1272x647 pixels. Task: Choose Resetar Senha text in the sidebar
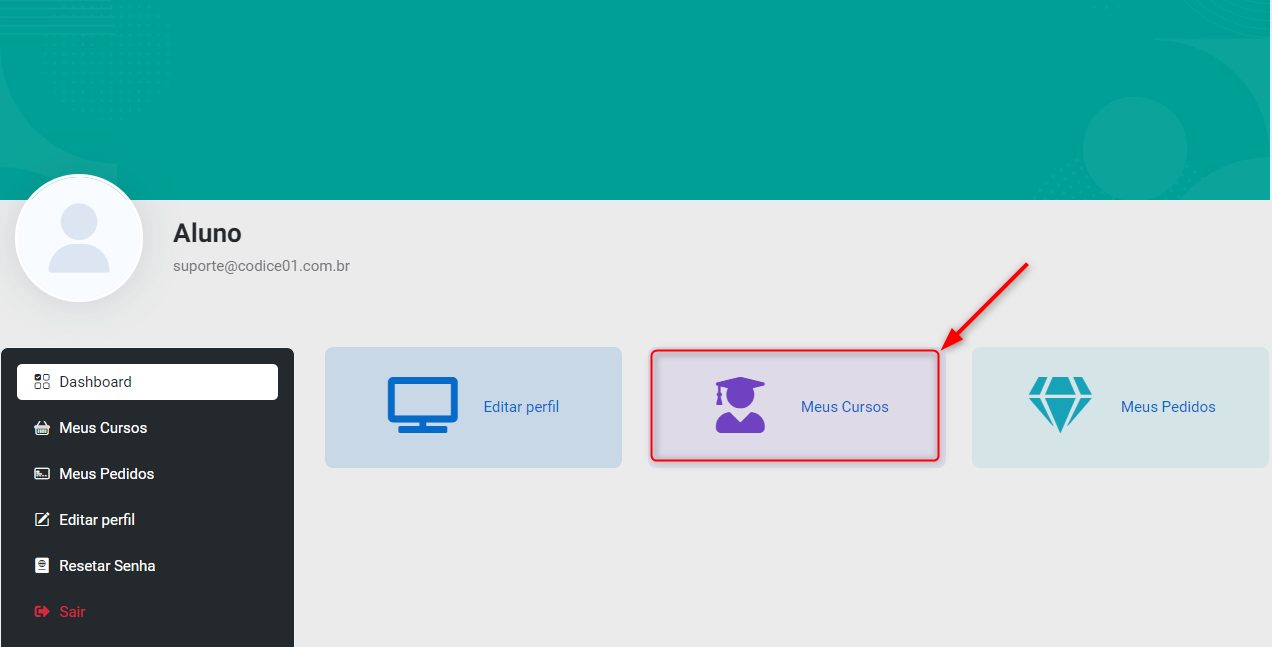pos(107,566)
